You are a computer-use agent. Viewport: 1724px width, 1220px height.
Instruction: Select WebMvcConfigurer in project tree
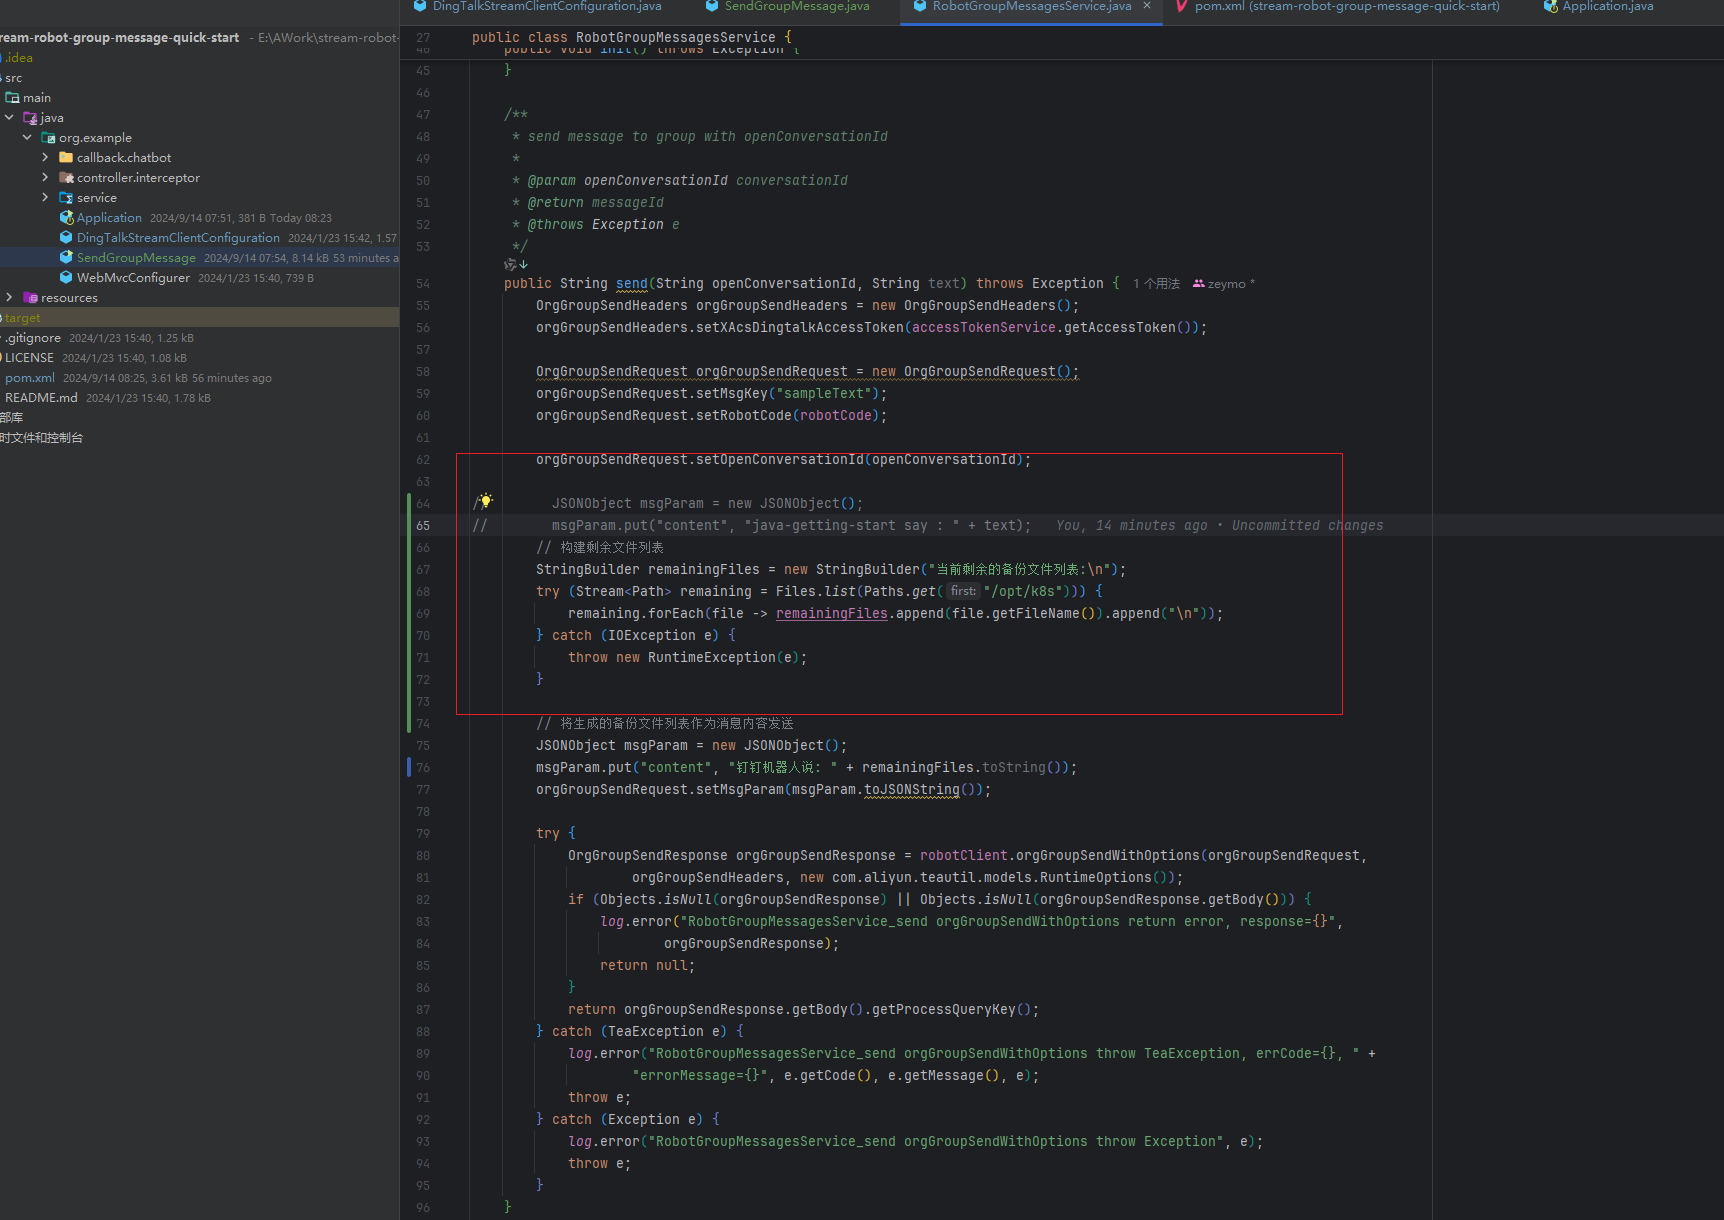[200, 278]
